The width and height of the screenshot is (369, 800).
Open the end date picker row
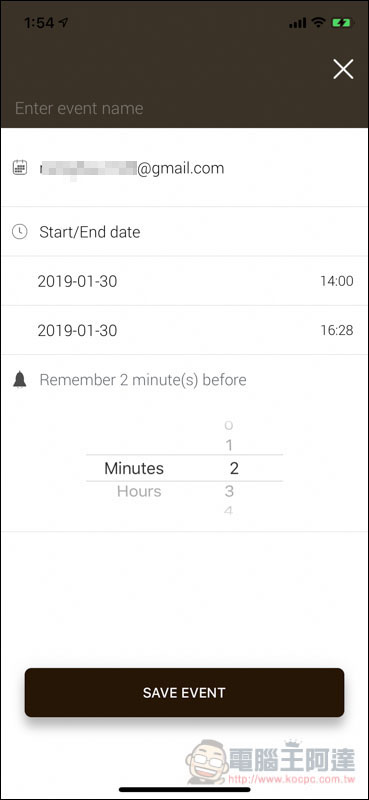[184, 330]
